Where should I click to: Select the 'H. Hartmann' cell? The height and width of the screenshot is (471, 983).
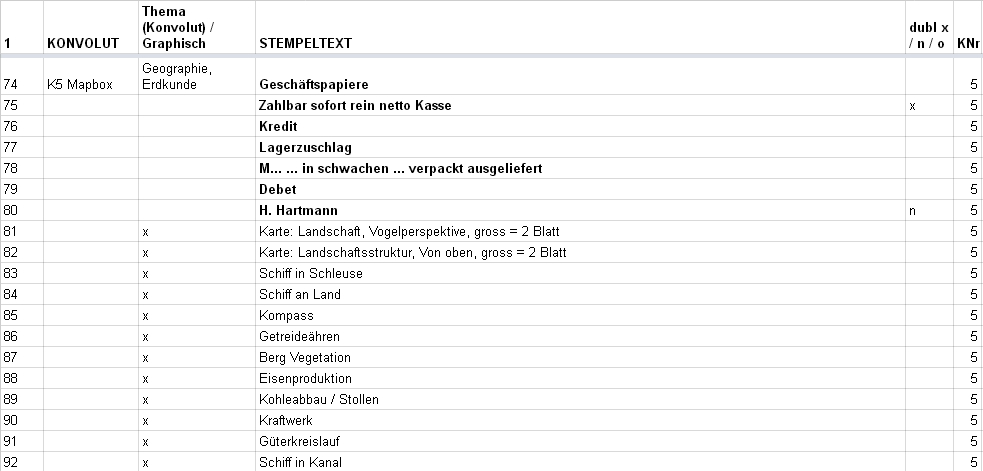click(580, 210)
